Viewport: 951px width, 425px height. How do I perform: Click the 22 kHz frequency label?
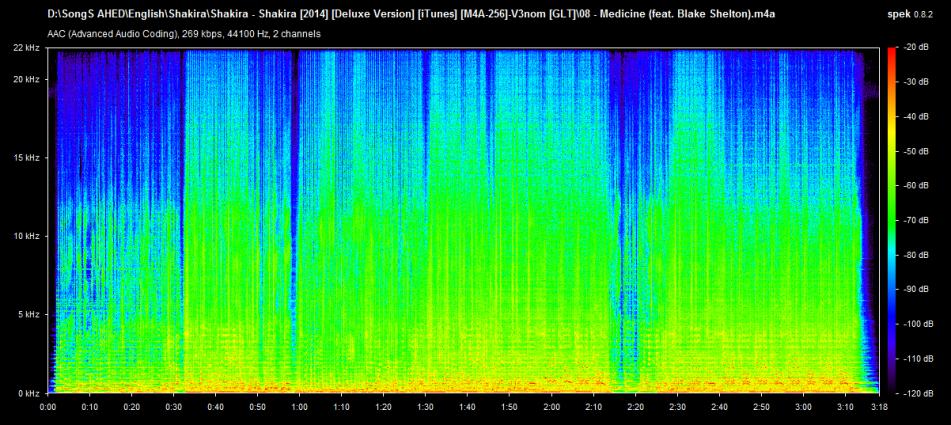(25, 48)
